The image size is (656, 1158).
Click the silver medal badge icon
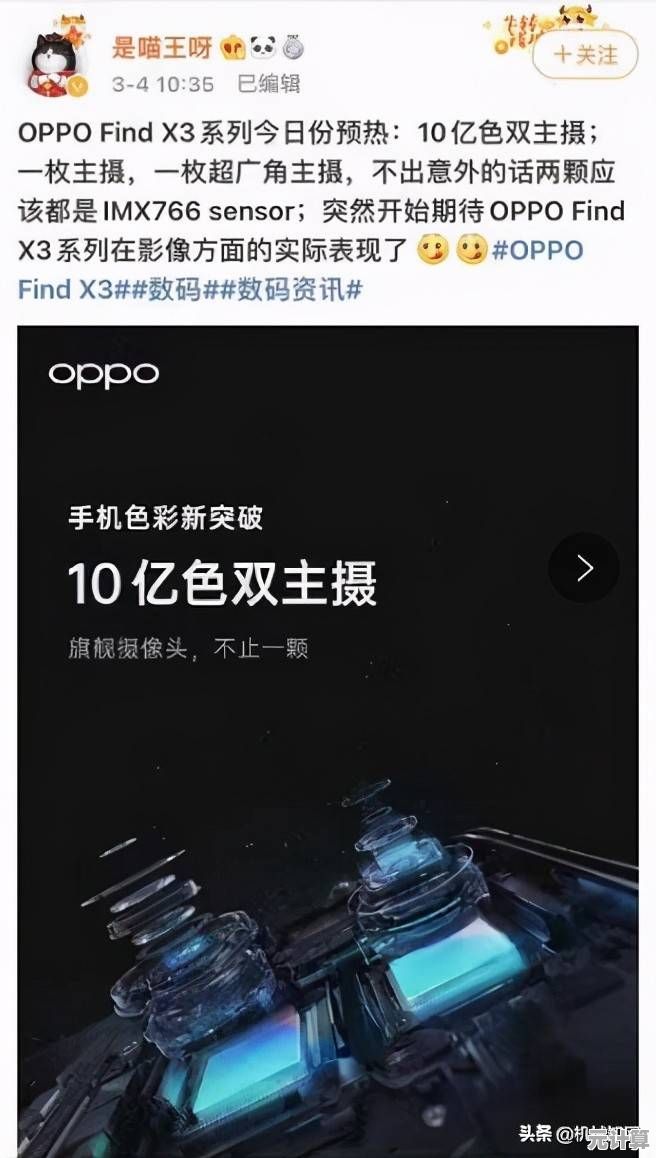[293, 48]
